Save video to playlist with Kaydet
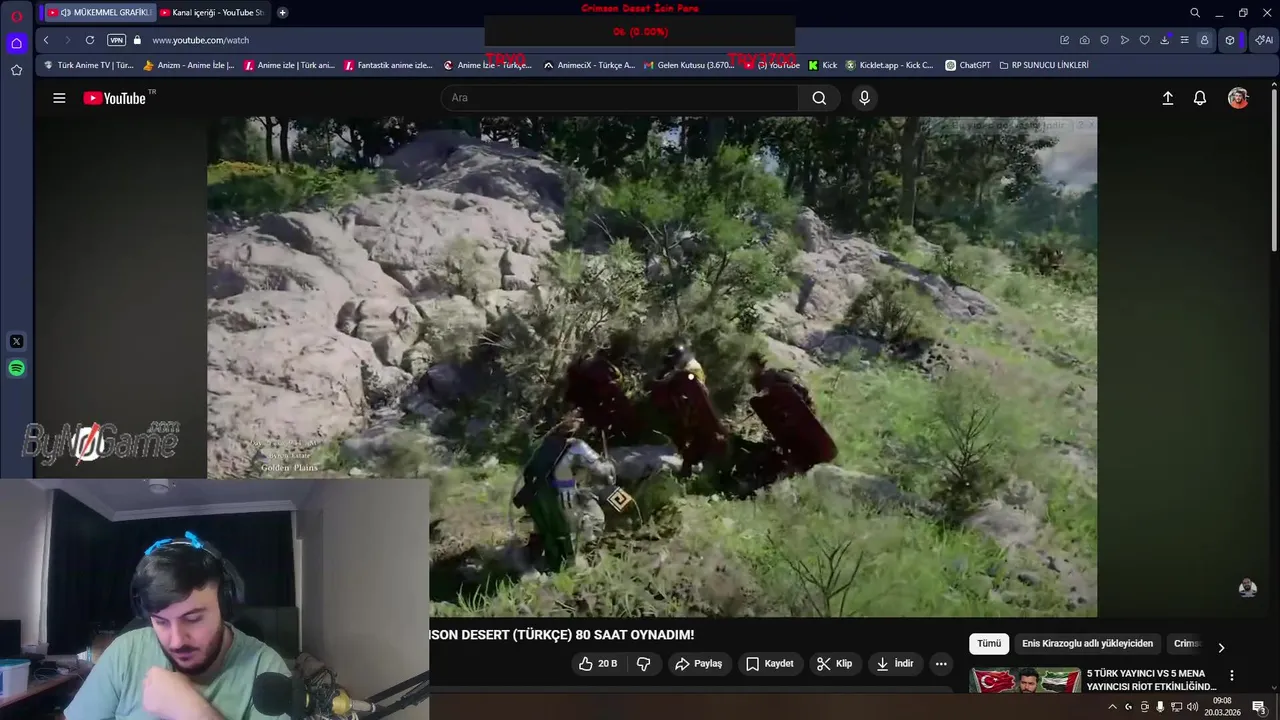The image size is (1280, 720). click(x=769, y=664)
